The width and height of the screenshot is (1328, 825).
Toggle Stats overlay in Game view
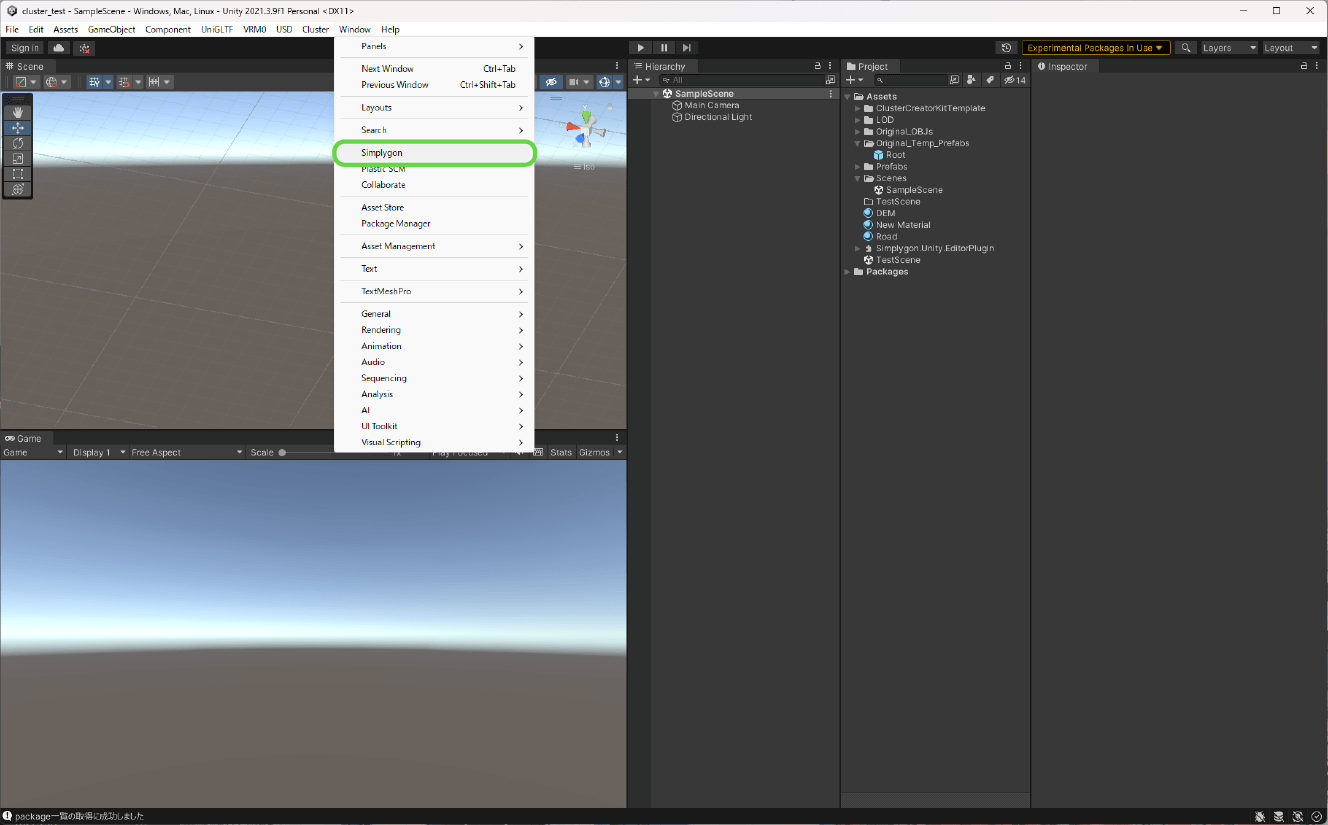561,453
